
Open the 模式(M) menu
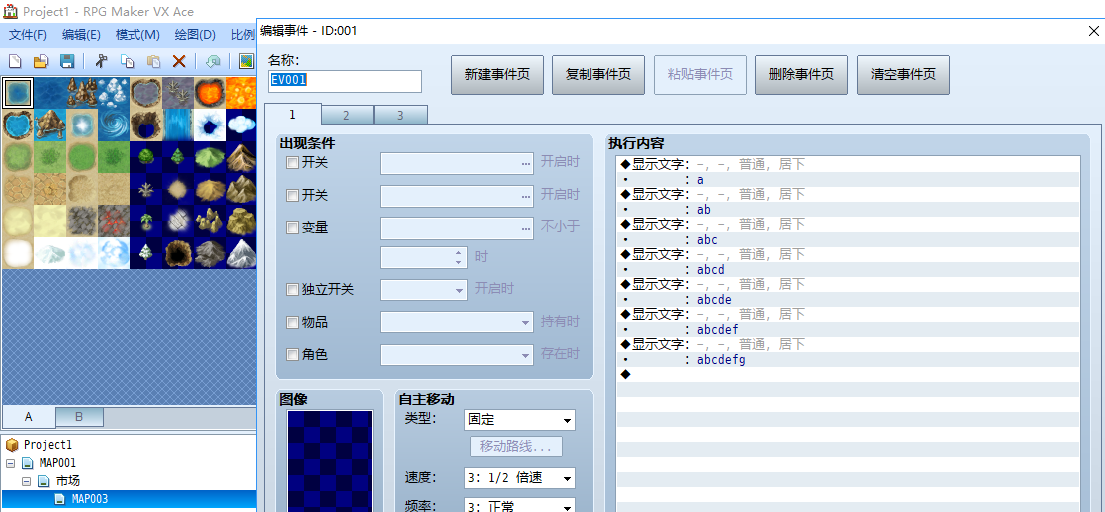point(138,35)
